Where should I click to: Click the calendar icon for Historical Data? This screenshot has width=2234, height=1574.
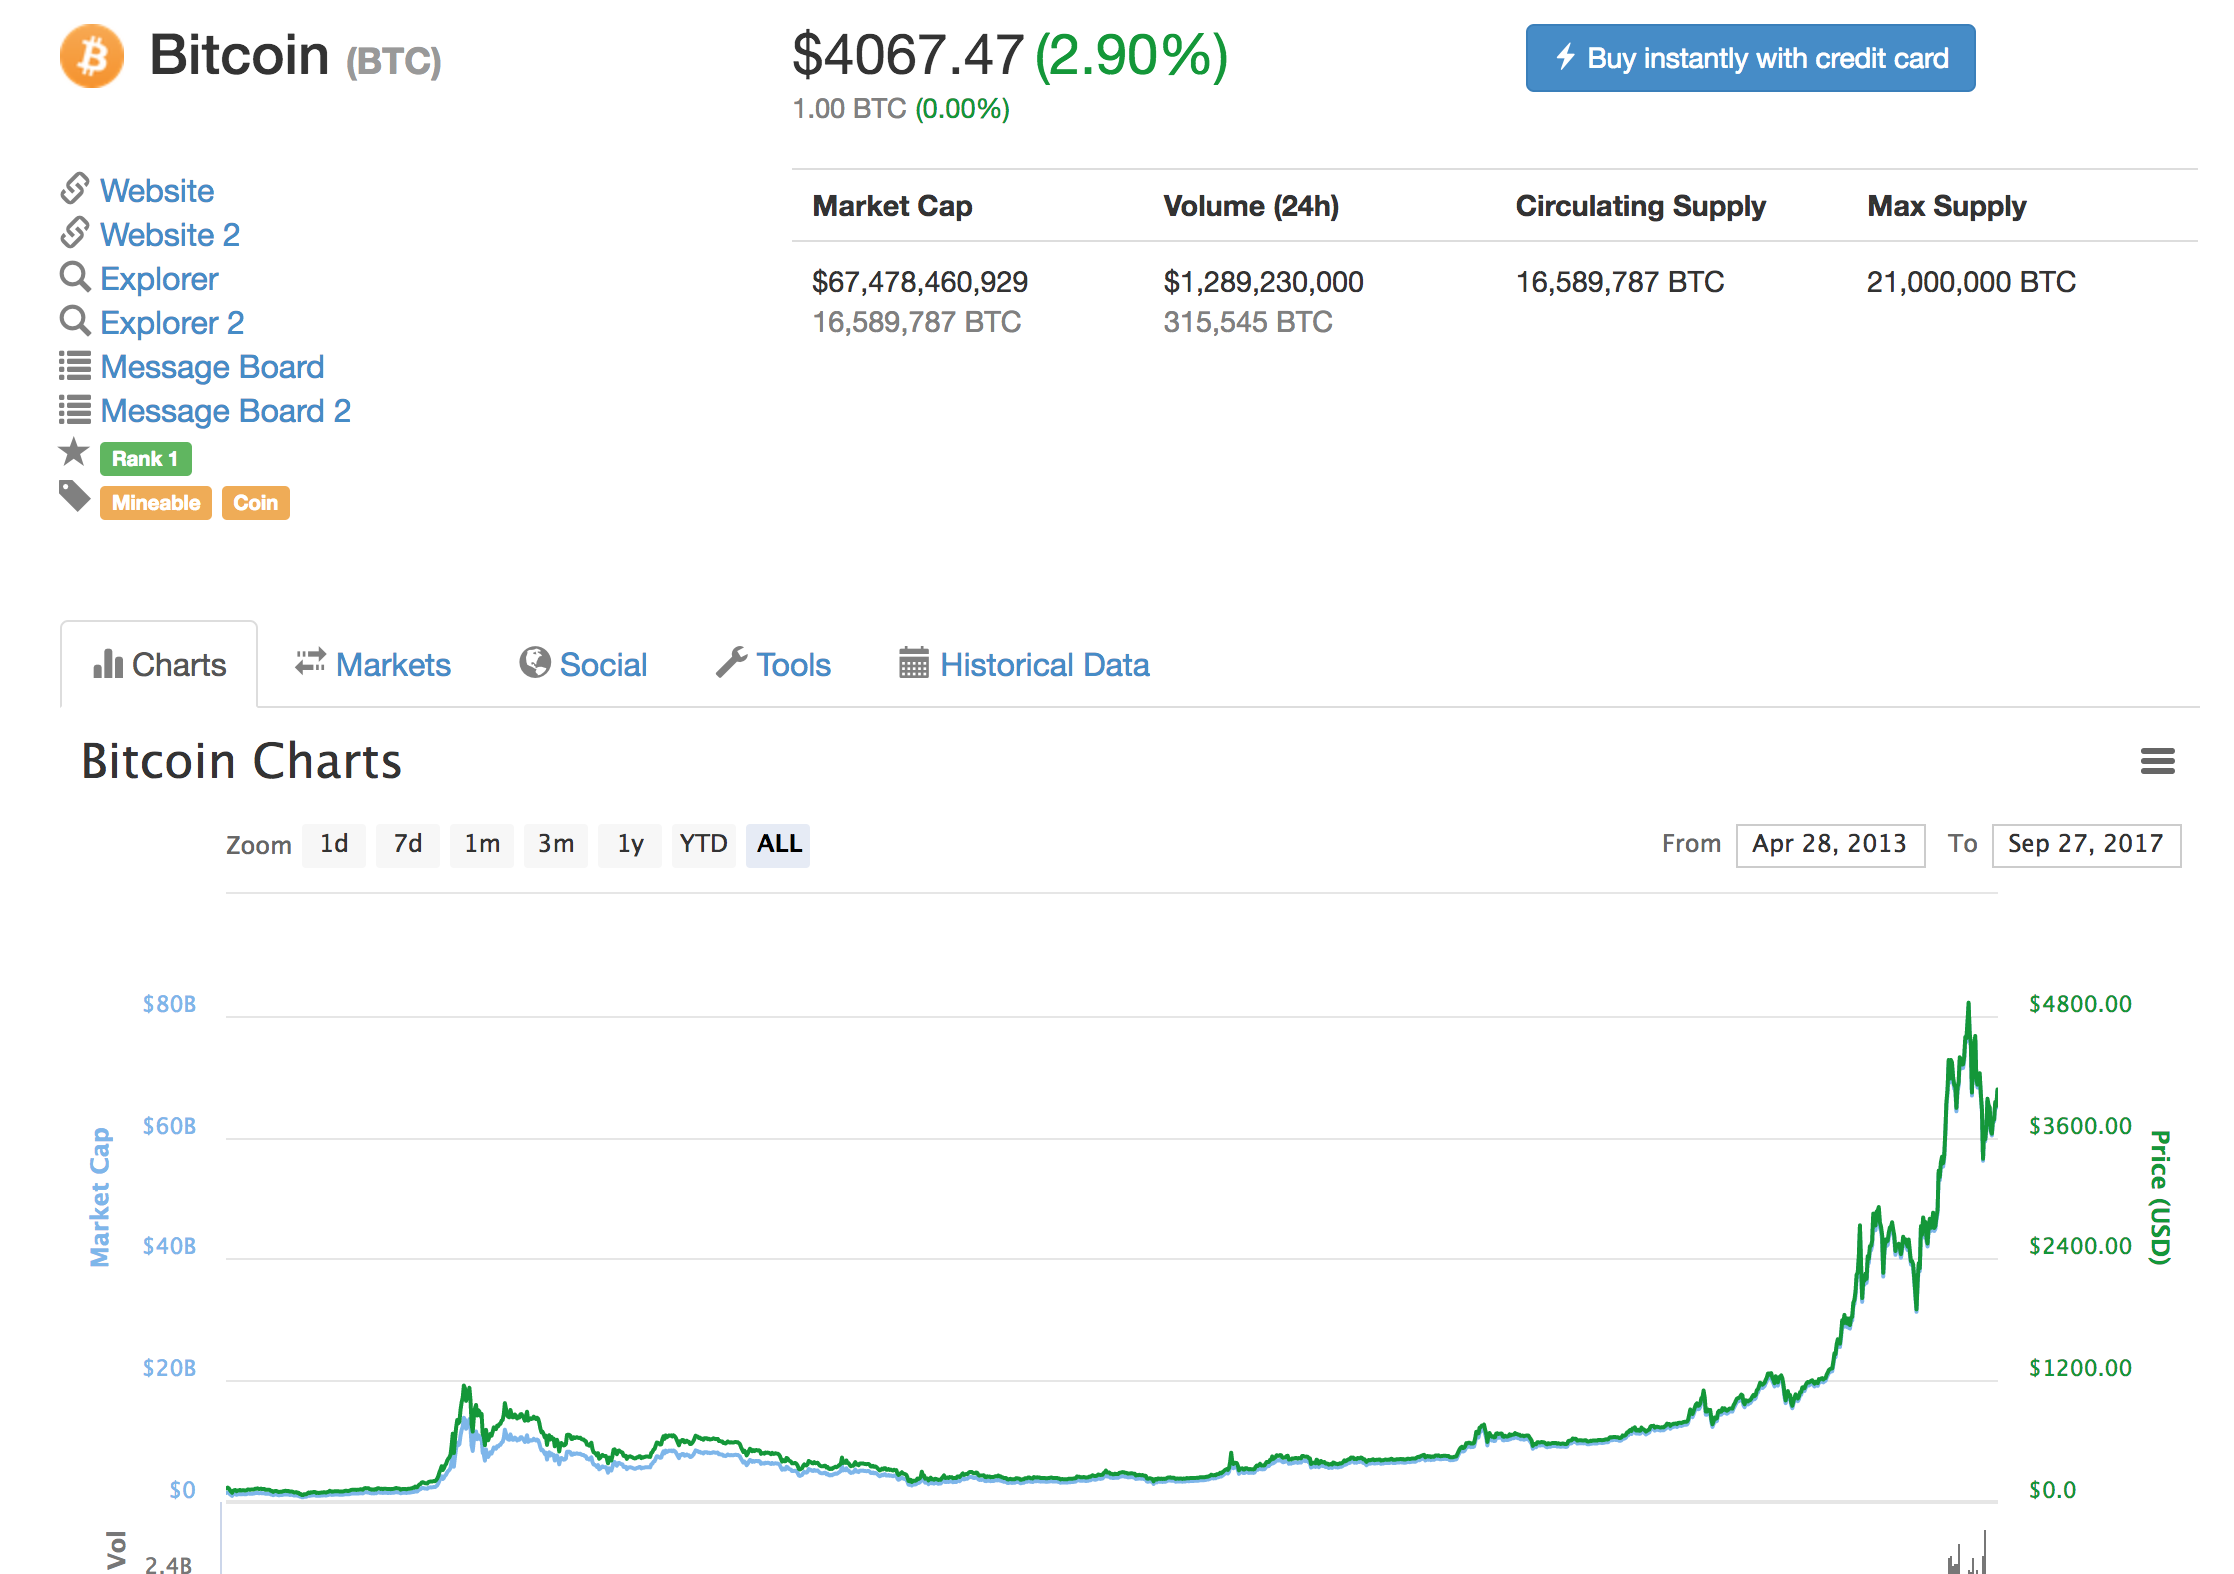tap(913, 663)
